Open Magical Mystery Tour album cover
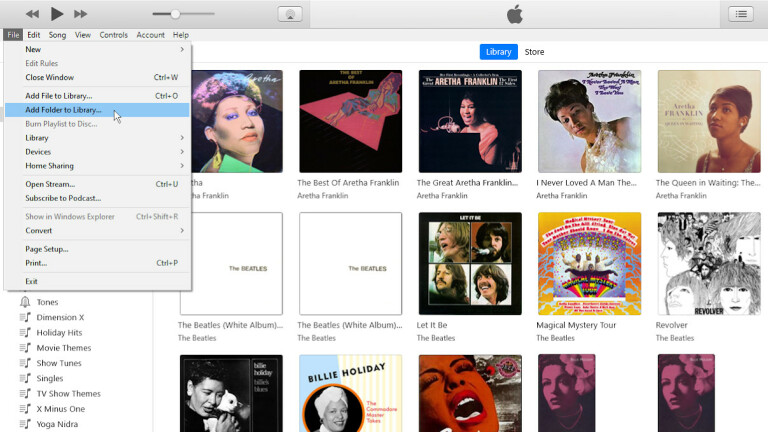This screenshot has width=768, height=432. [590, 264]
